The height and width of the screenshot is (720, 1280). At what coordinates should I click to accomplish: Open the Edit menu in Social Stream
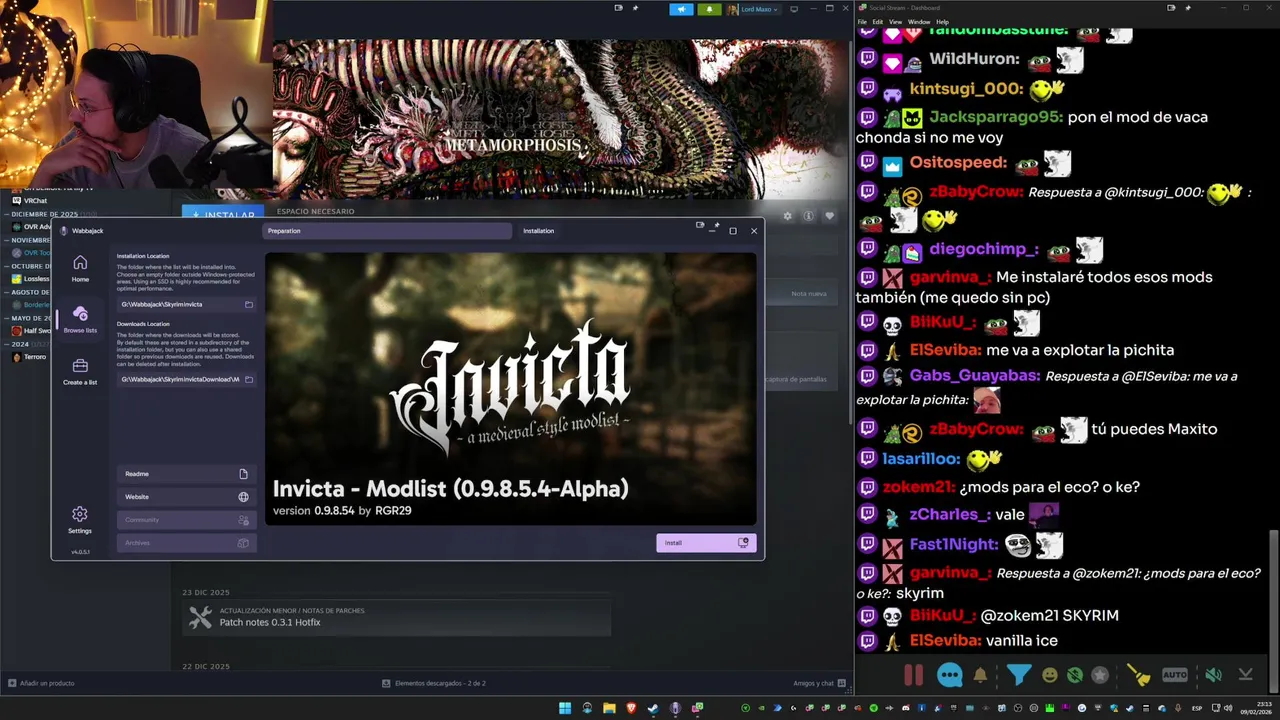(877, 21)
